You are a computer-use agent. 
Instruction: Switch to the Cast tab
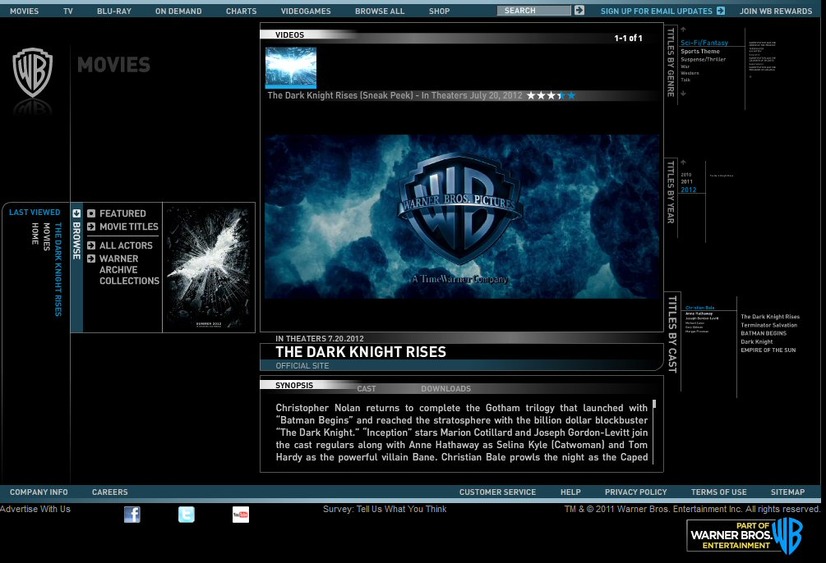pos(366,389)
